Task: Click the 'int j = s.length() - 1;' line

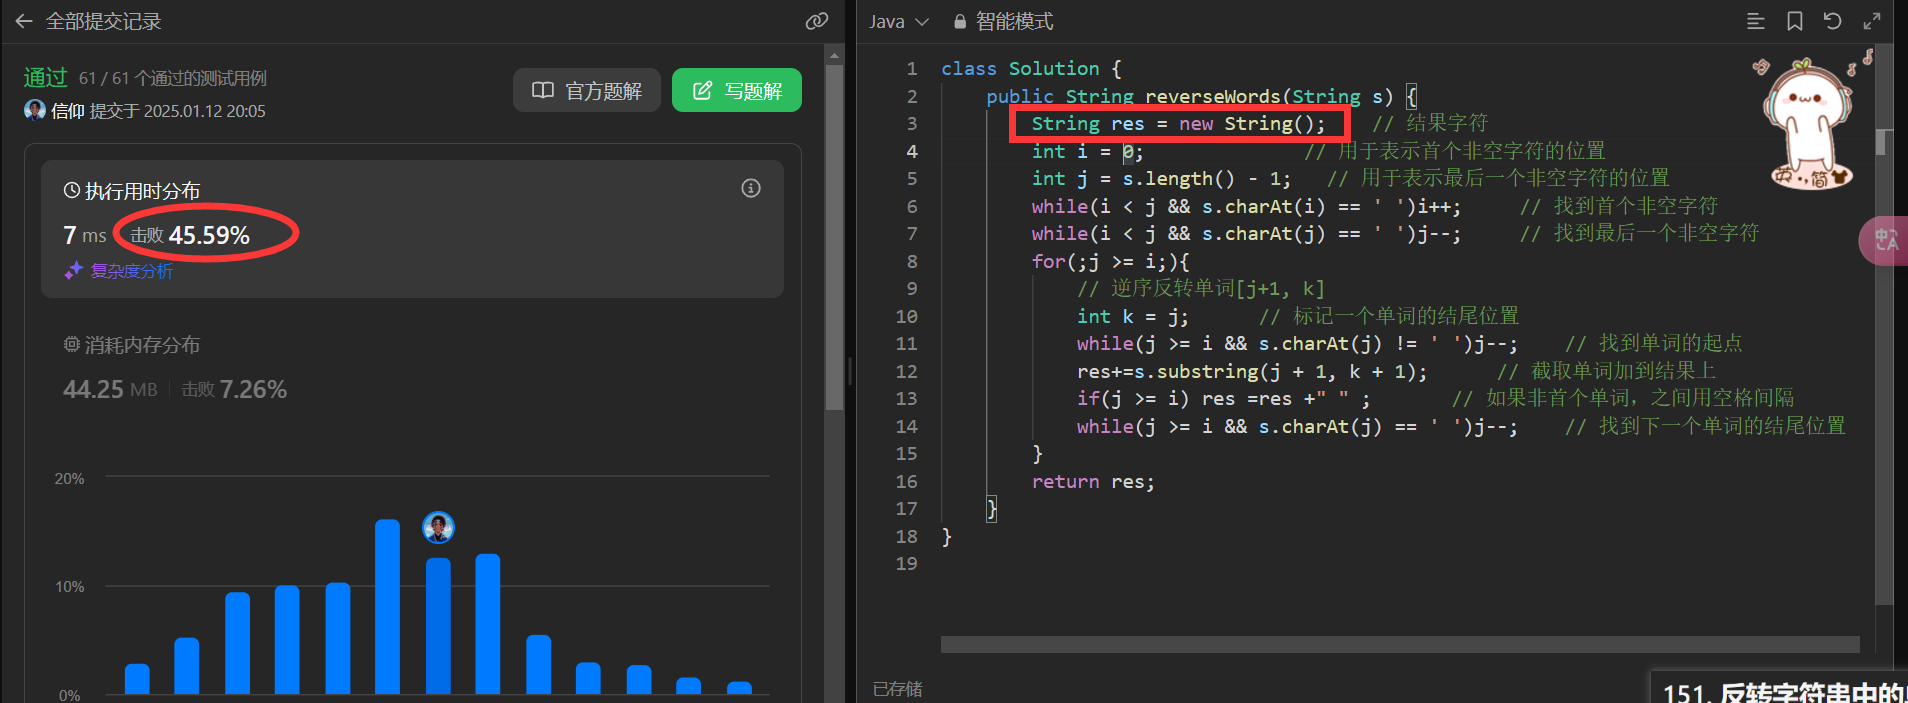Action: (x=1161, y=178)
